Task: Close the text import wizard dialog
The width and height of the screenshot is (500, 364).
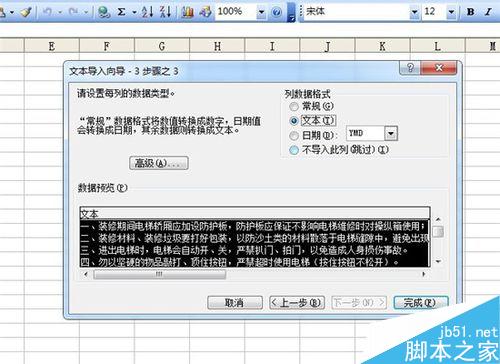Action: point(439,68)
